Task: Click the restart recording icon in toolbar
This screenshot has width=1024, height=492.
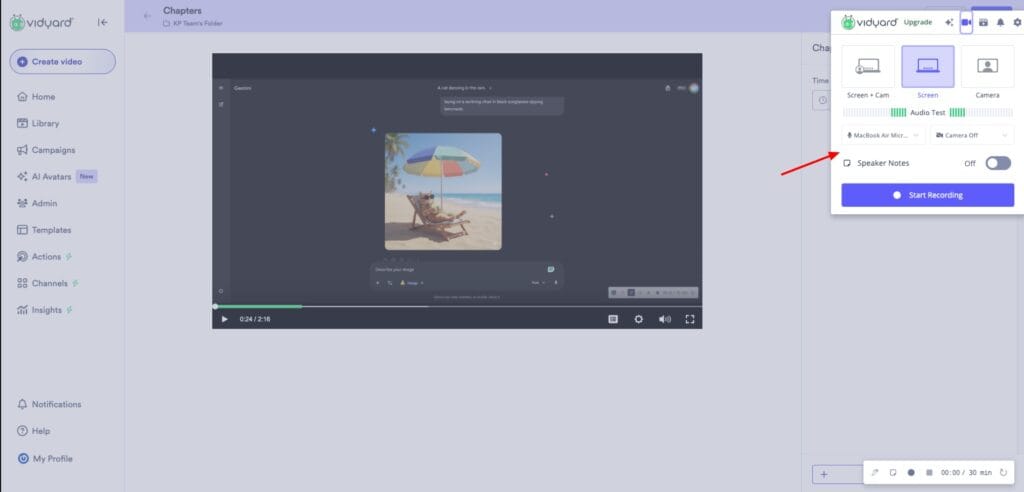Action: click(1003, 472)
